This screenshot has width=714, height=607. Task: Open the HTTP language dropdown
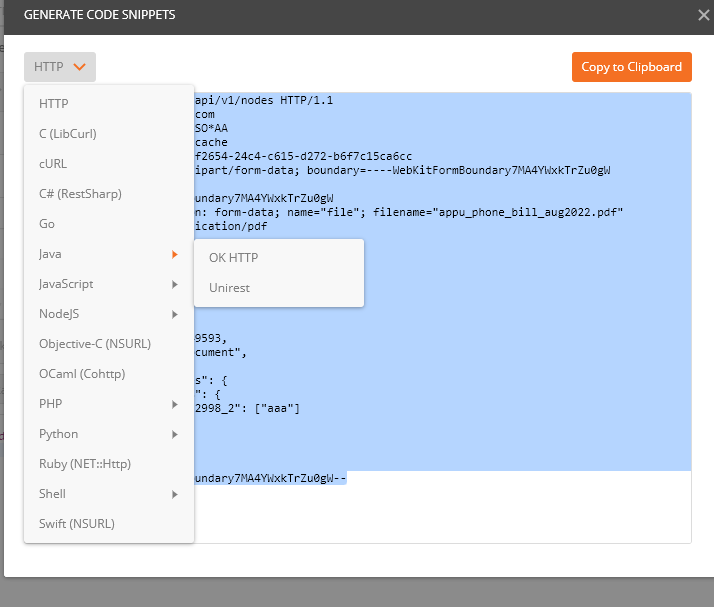click(60, 67)
